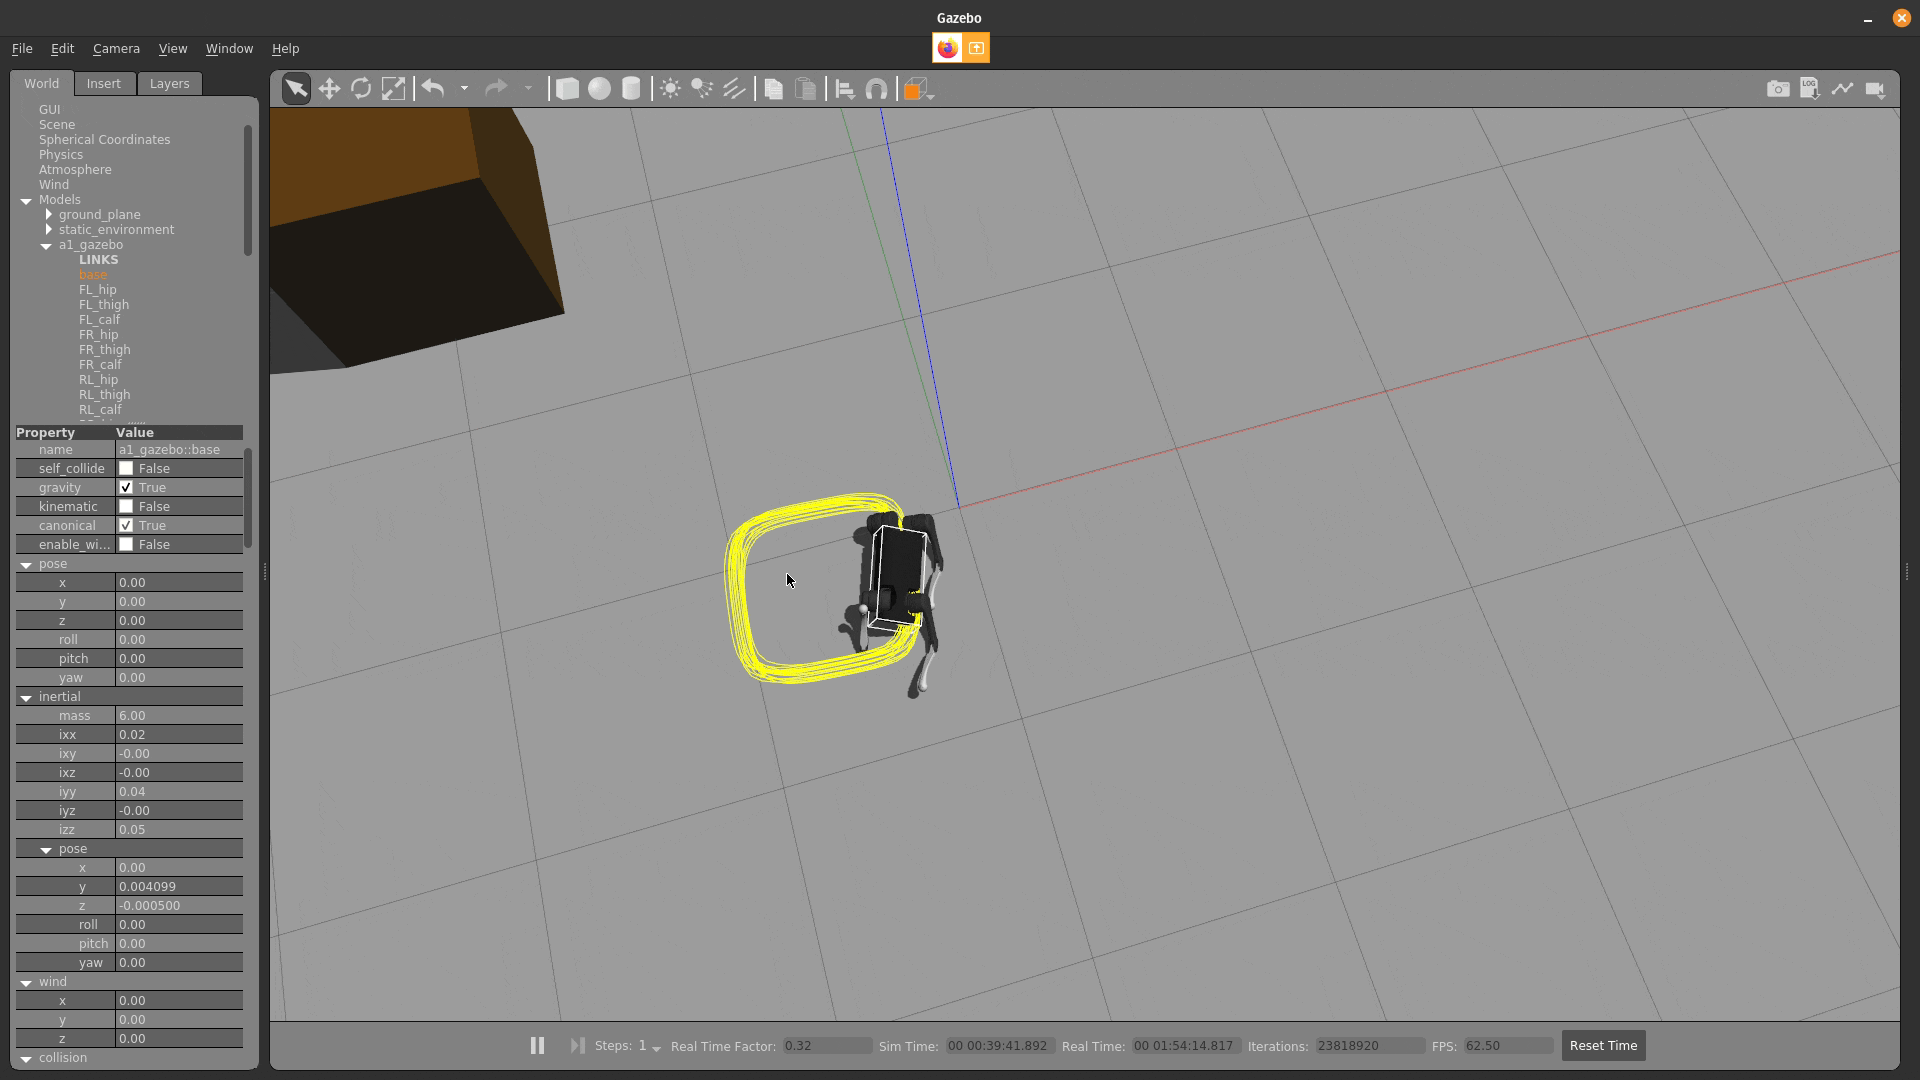Open the Edit menu
The width and height of the screenshot is (1920, 1080).
(62, 48)
